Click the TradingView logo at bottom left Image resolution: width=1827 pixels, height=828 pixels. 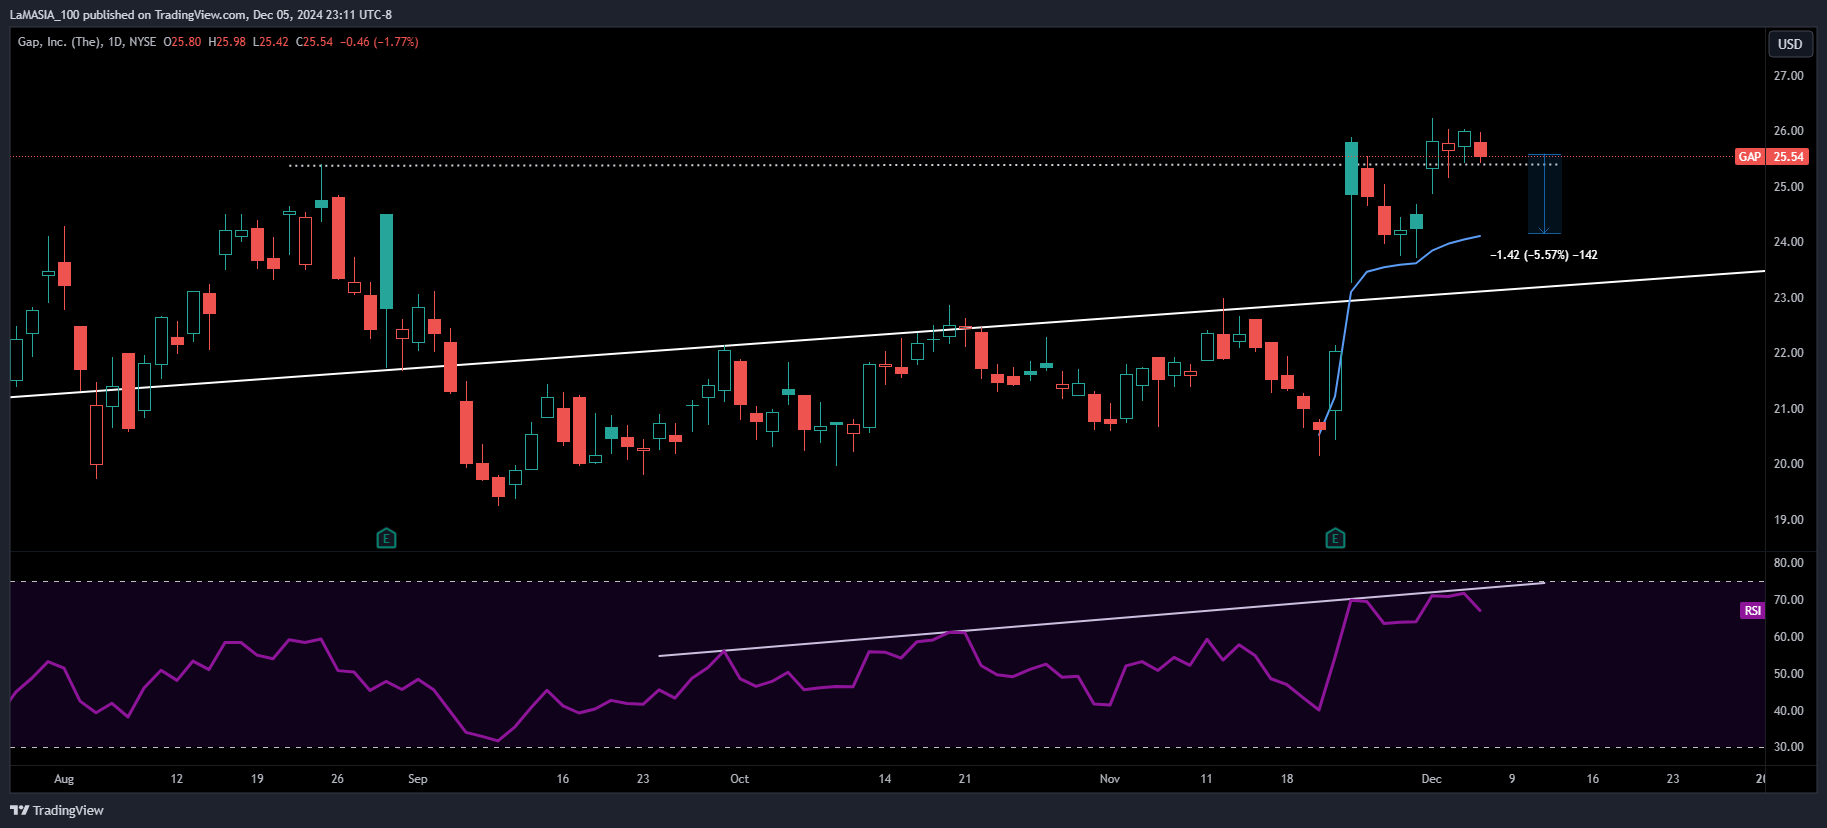click(x=57, y=810)
